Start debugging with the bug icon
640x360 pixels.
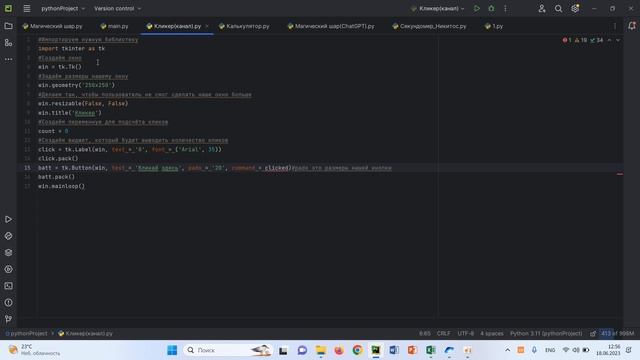(491, 9)
